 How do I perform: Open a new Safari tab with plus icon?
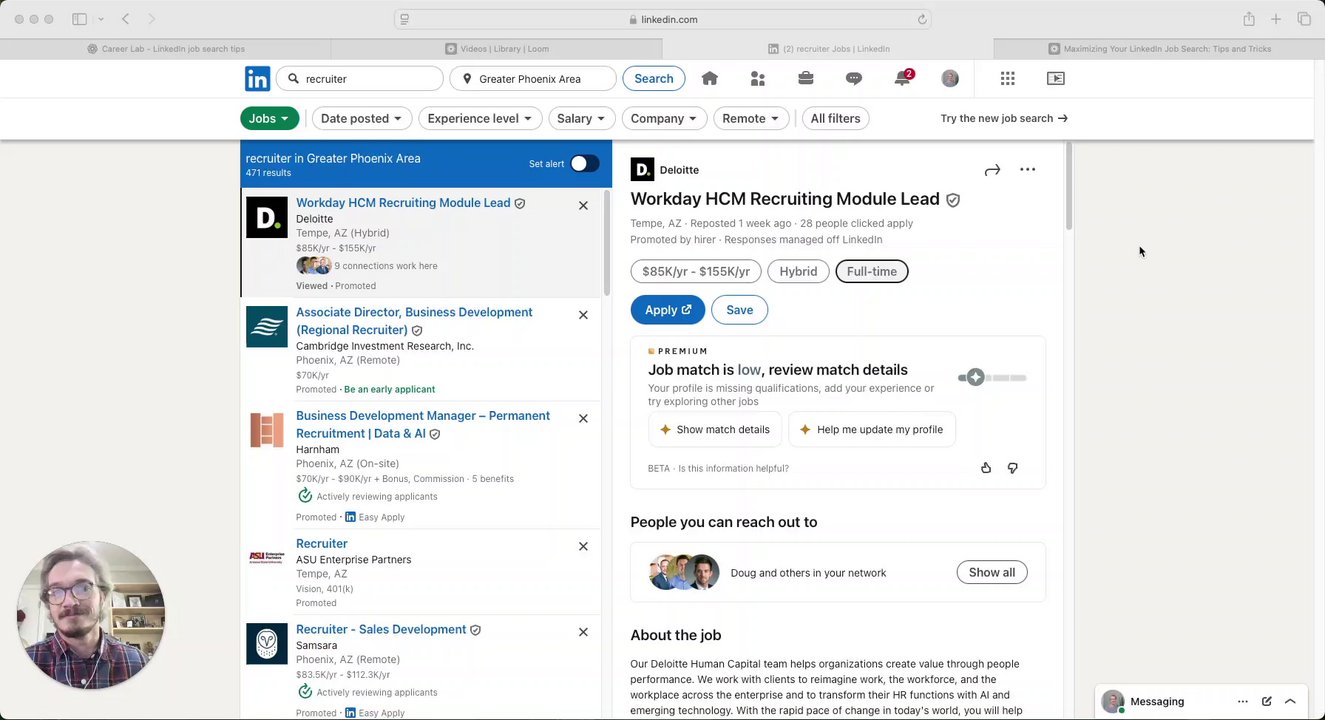pos(1276,19)
